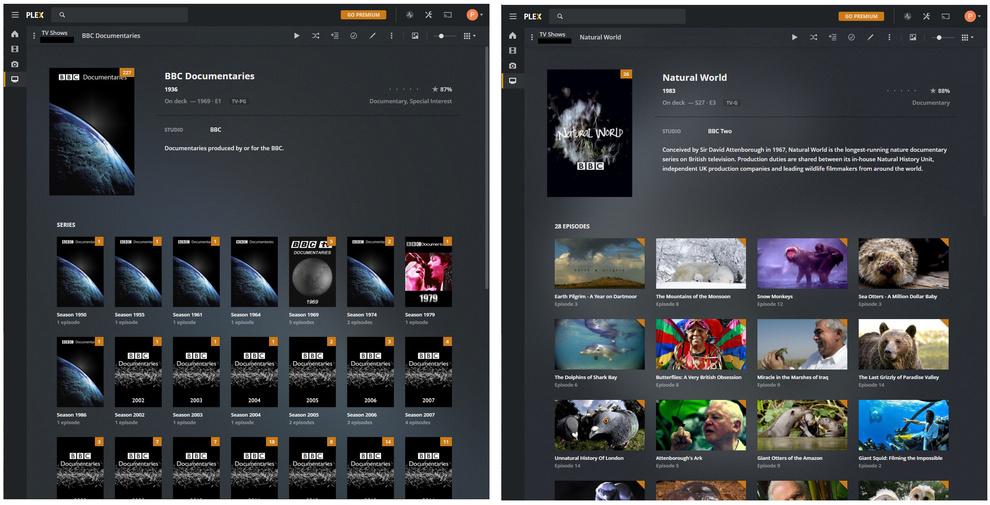Viewport: 990px width, 505px height.
Task: Select TV Shows monitor icon in BBC Documentaries sidebar
Action: tap(15, 80)
